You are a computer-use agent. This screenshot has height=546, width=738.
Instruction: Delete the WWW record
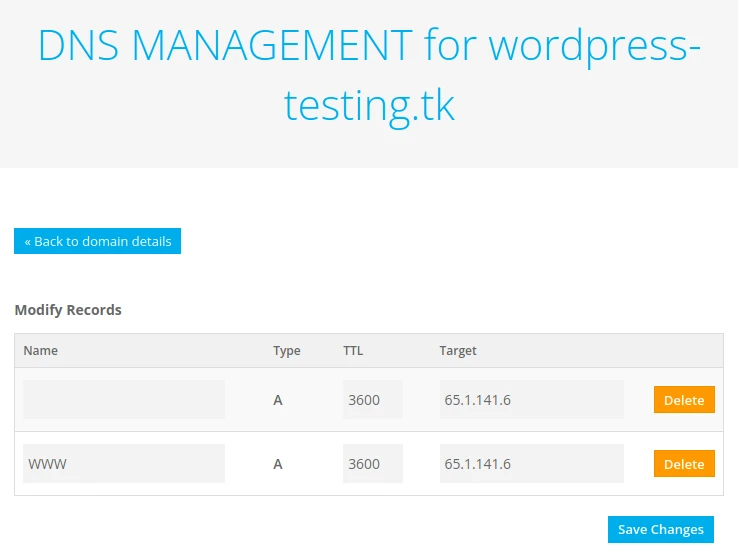click(684, 464)
